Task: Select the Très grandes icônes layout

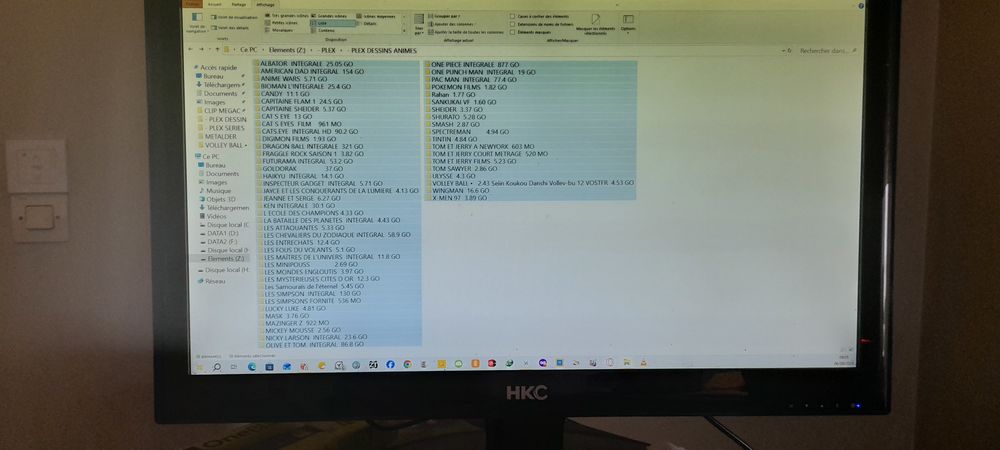Action: tap(286, 15)
